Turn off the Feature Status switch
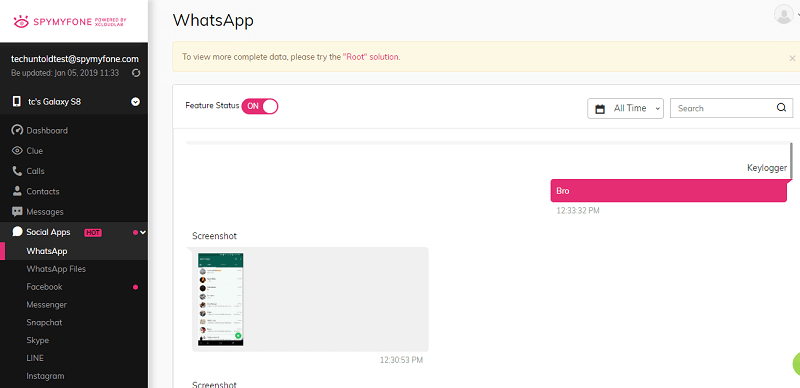 (x=260, y=106)
